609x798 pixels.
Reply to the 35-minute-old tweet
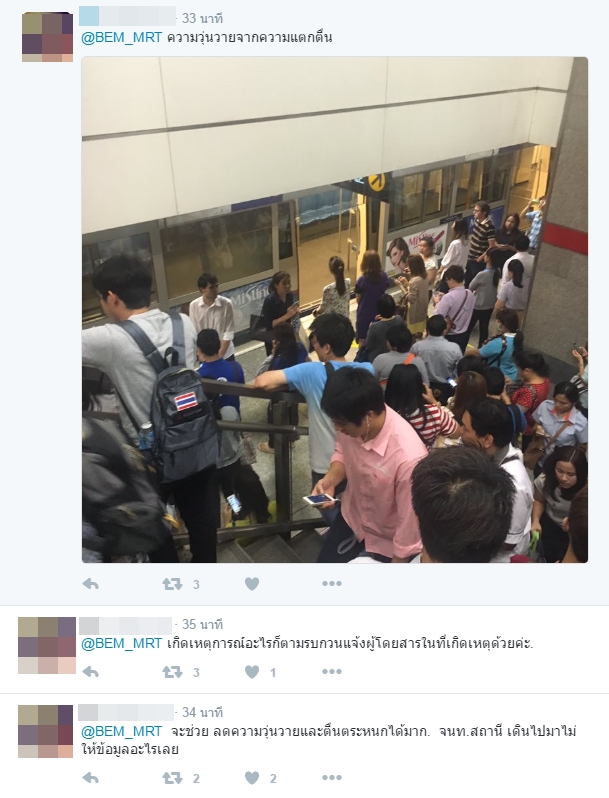click(91, 672)
